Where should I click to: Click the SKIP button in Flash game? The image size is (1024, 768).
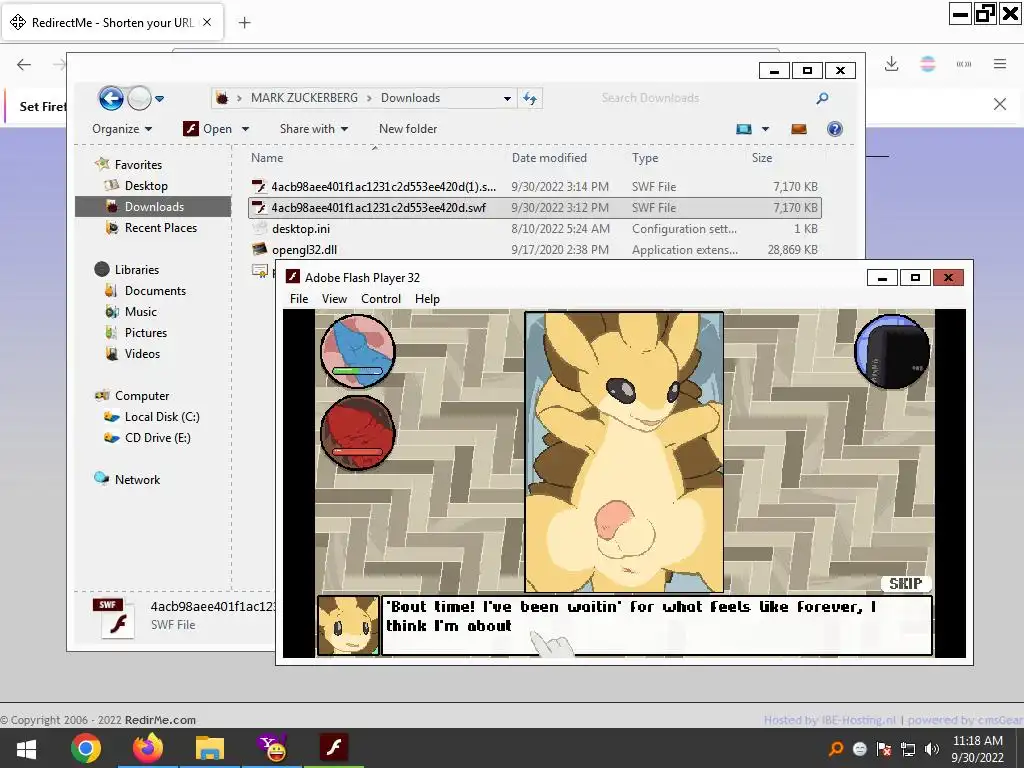905,584
